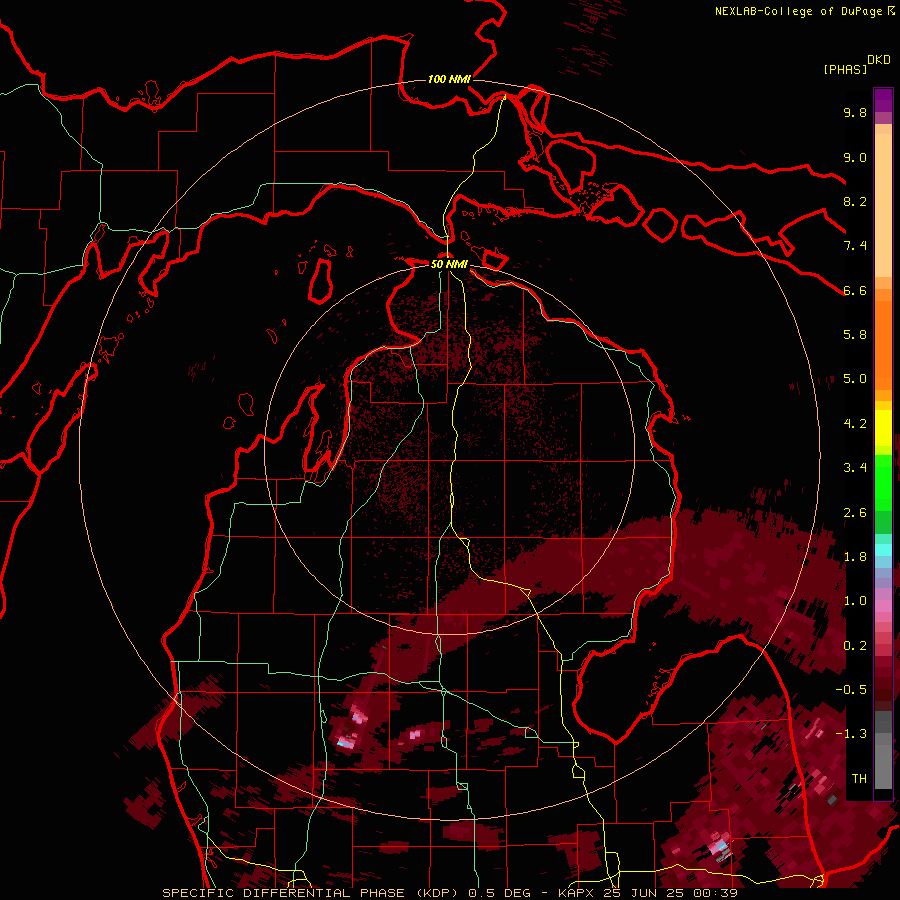Screen dimensions: 900x900
Task: Click the 1.8 scale value
Action: pyautogui.click(x=855, y=557)
